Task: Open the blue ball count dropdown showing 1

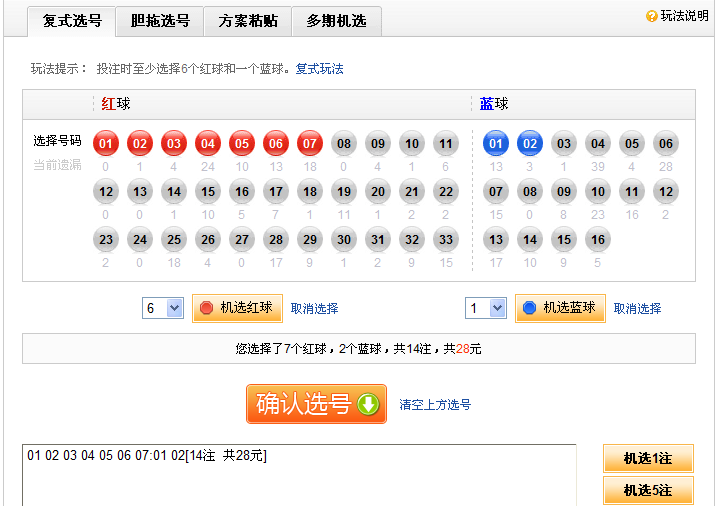Action: [x=486, y=308]
